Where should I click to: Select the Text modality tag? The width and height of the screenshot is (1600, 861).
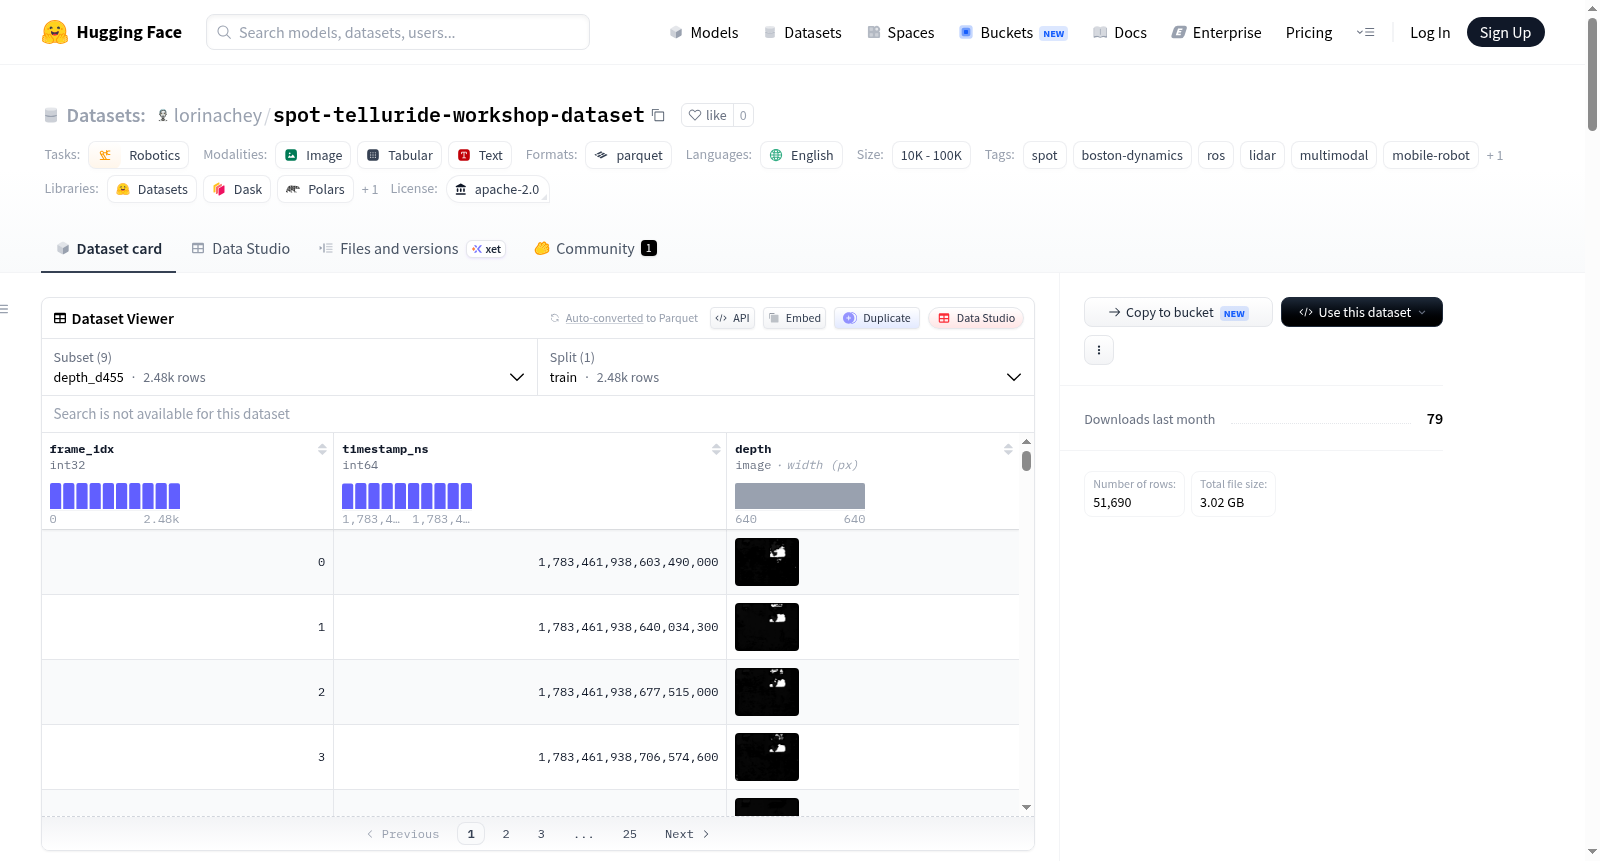coord(480,155)
